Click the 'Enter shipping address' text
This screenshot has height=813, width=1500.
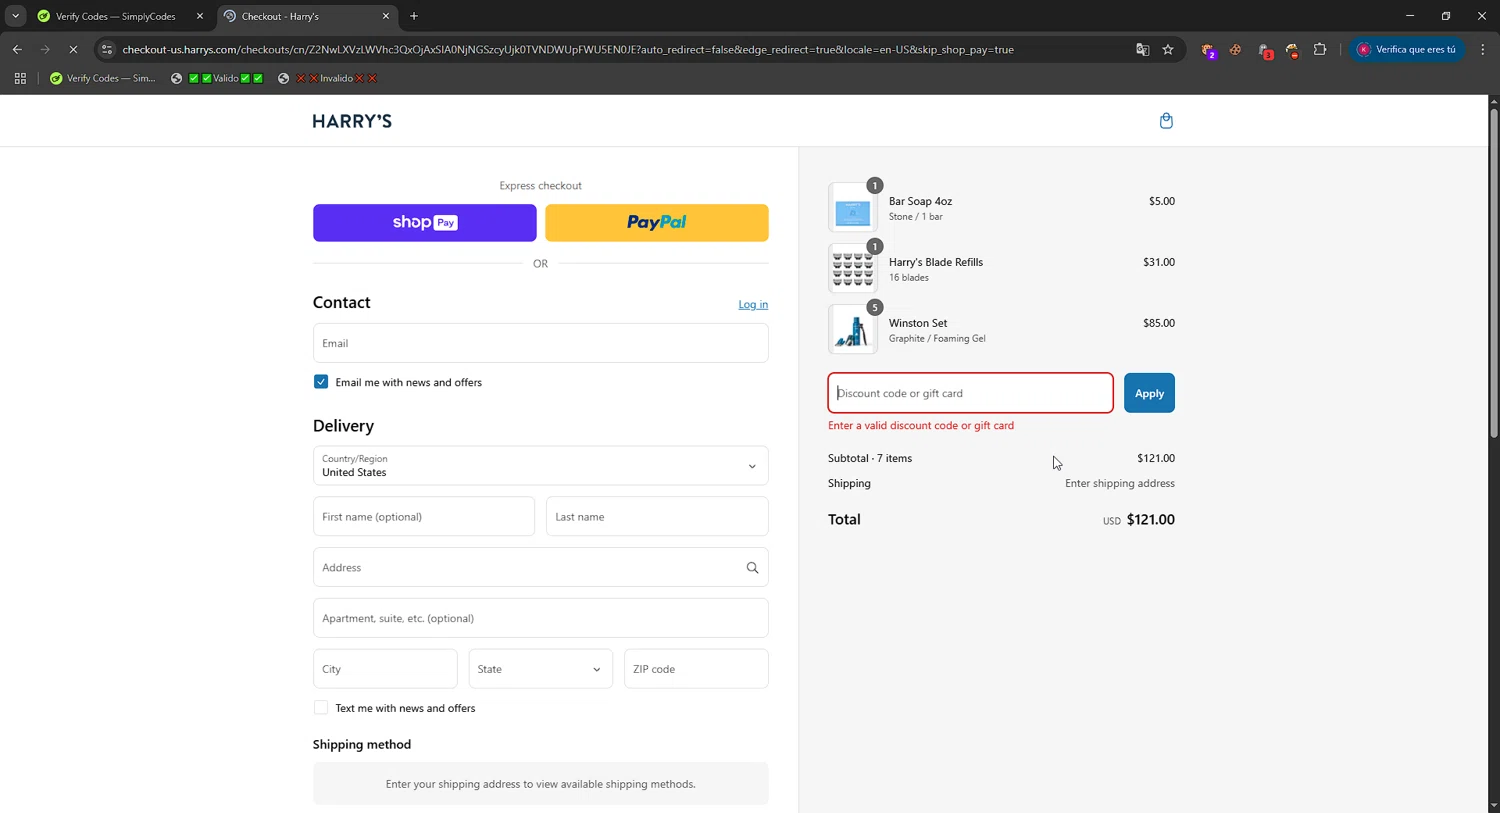tap(1120, 483)
